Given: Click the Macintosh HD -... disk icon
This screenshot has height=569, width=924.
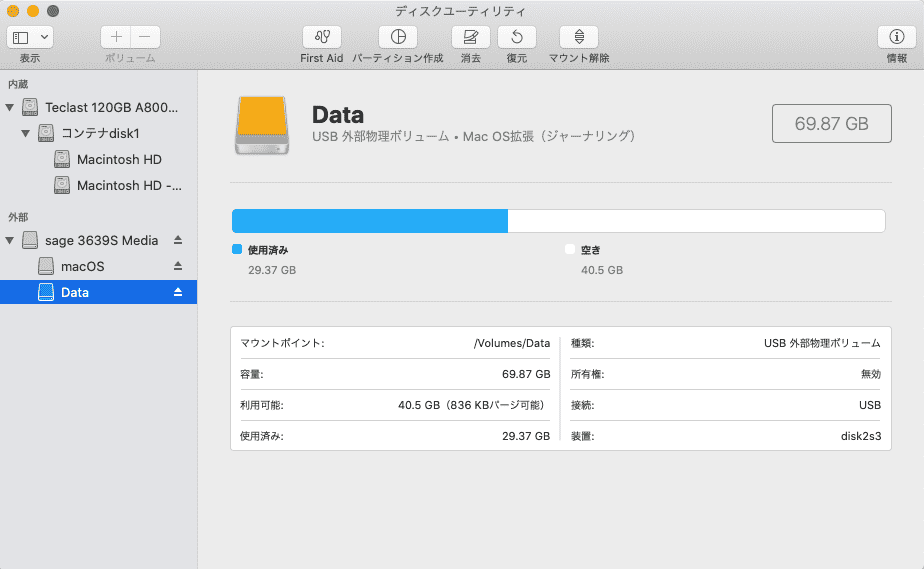Looking at the screenshot, I should pyautogui.click(x=62, y=185).
